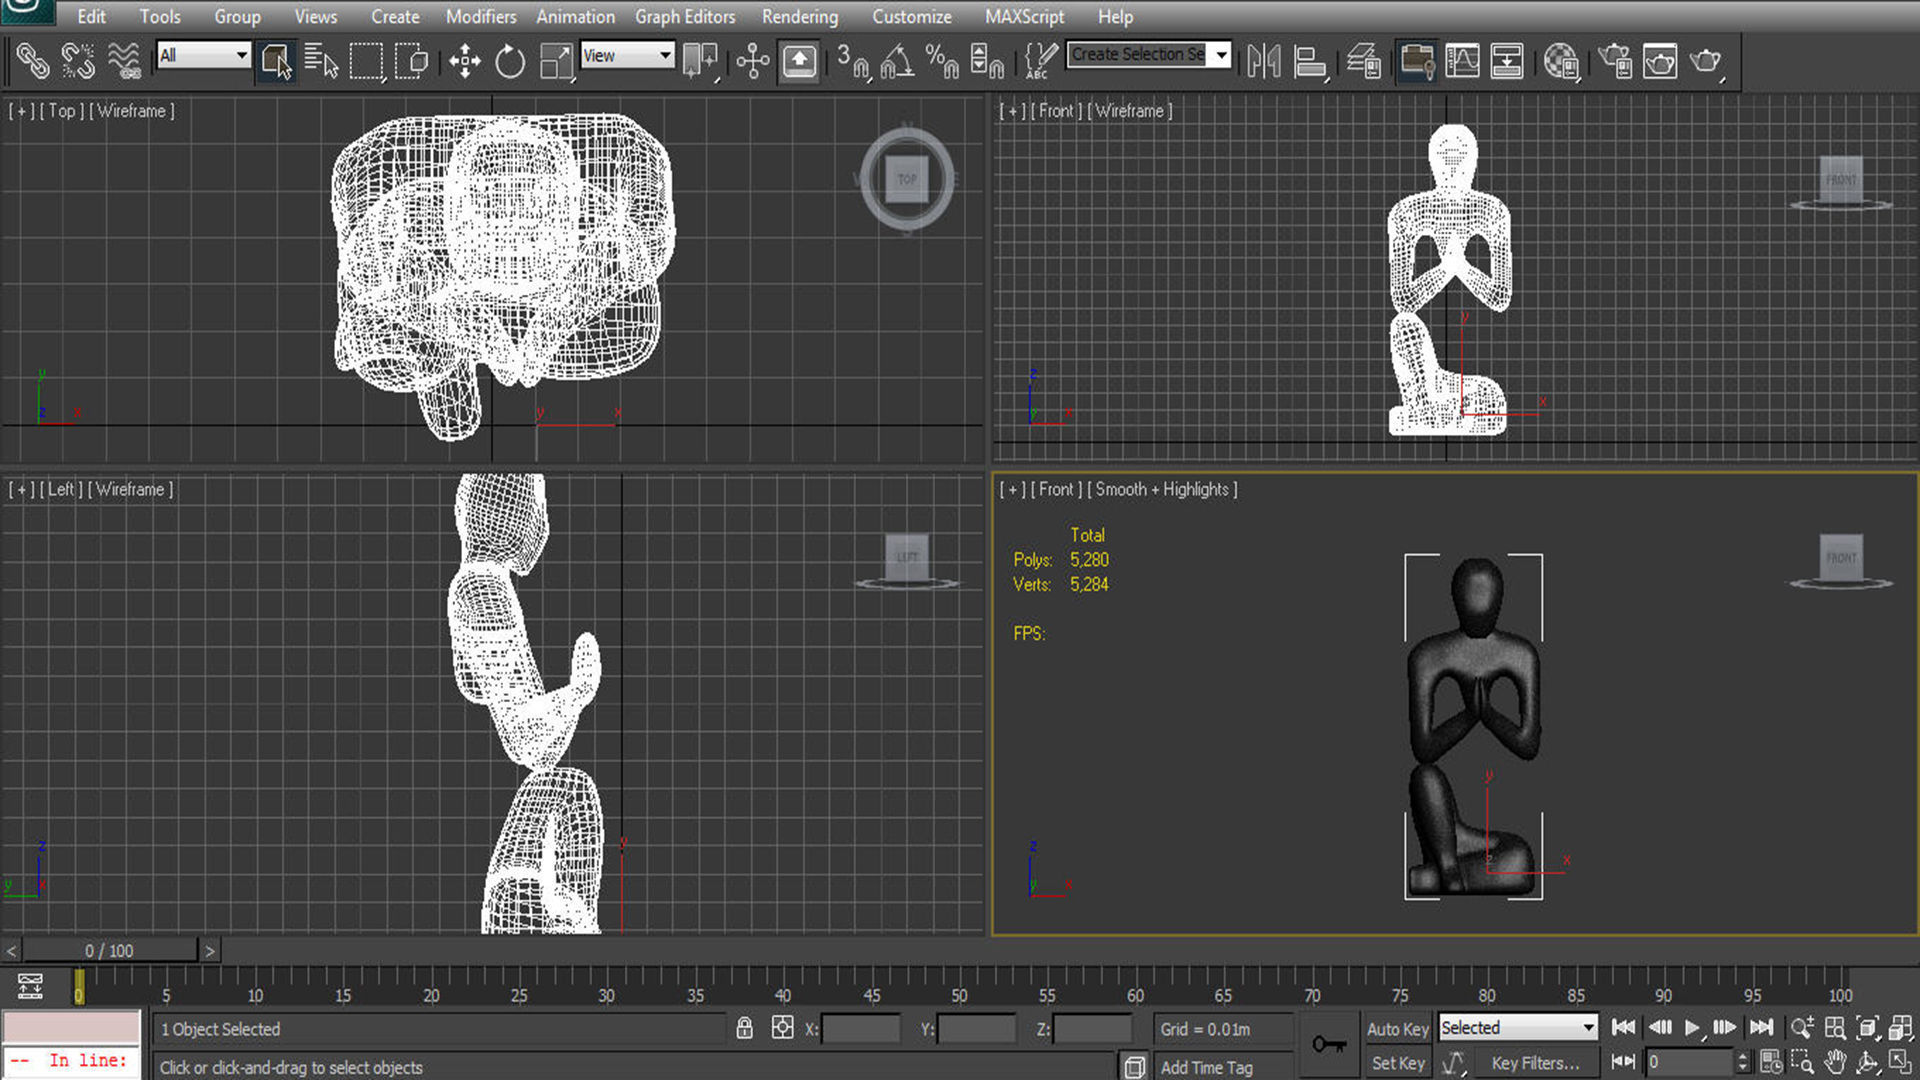Toggle Selection Lock padlock

744,1028
